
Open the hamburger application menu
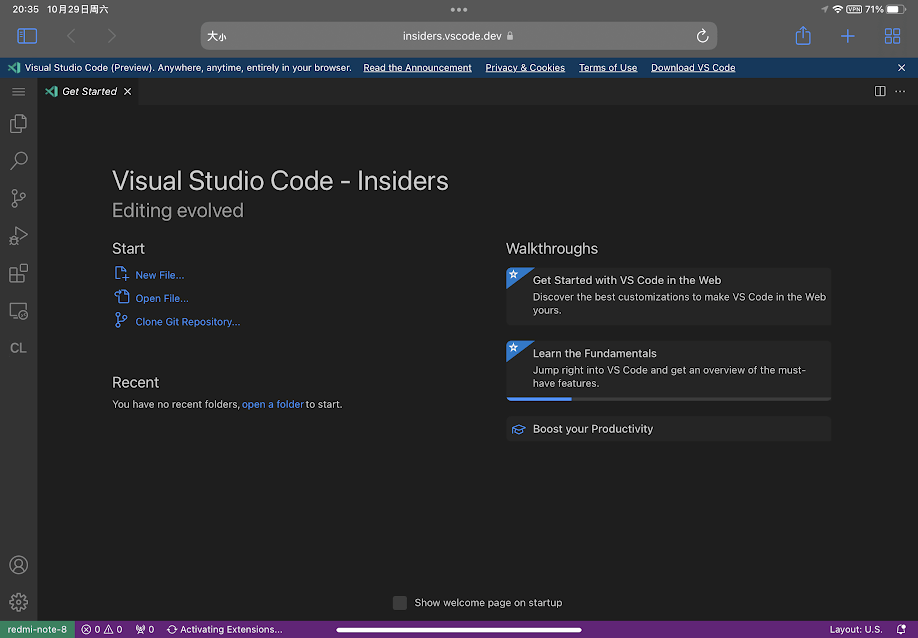click(x=18, y=92)
